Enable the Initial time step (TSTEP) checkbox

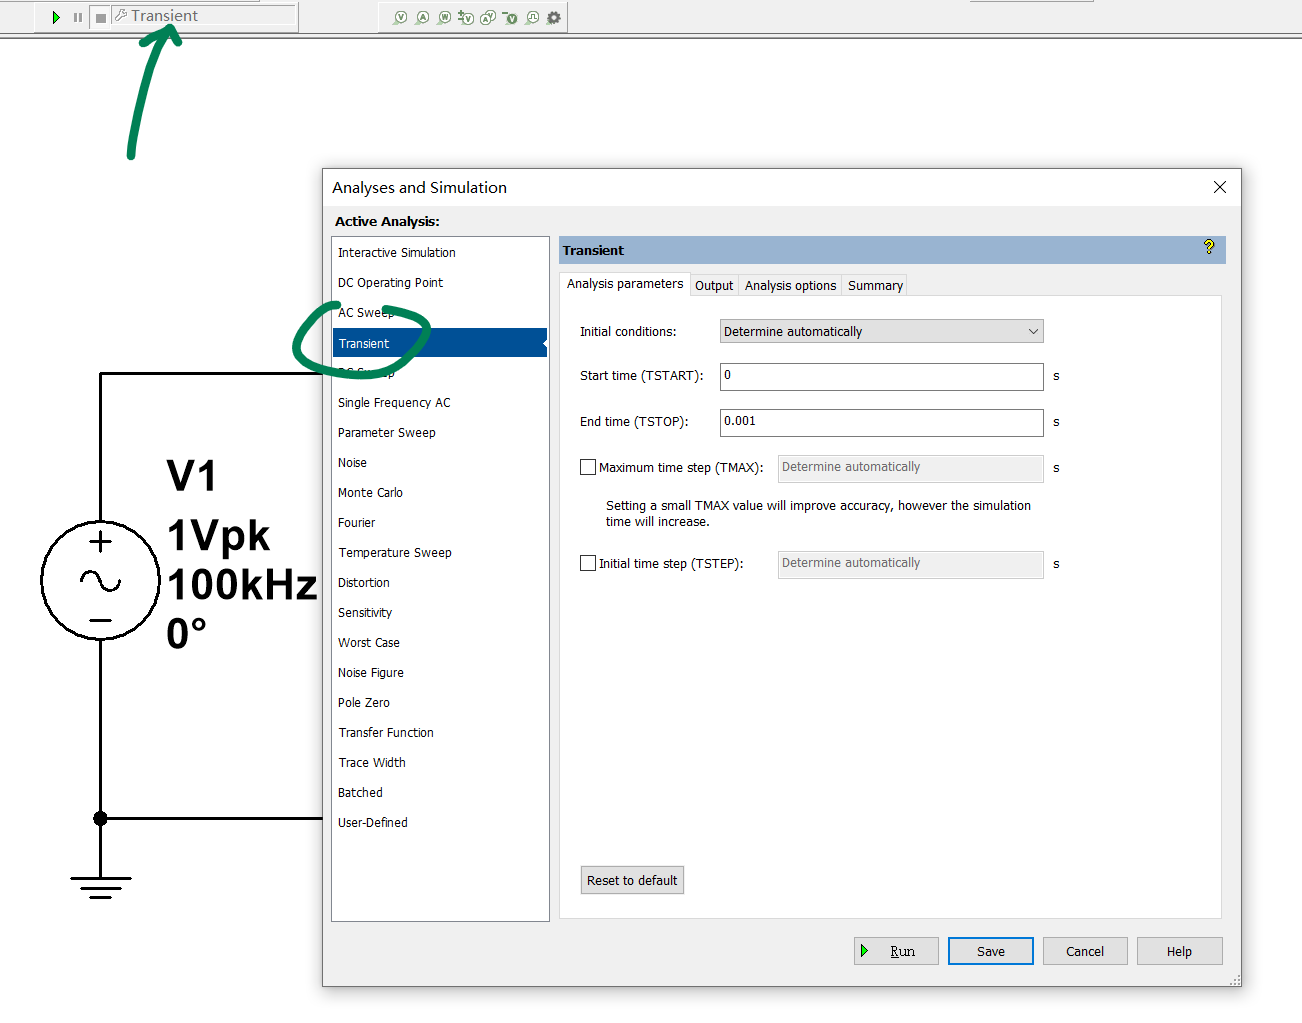[588, 563]
